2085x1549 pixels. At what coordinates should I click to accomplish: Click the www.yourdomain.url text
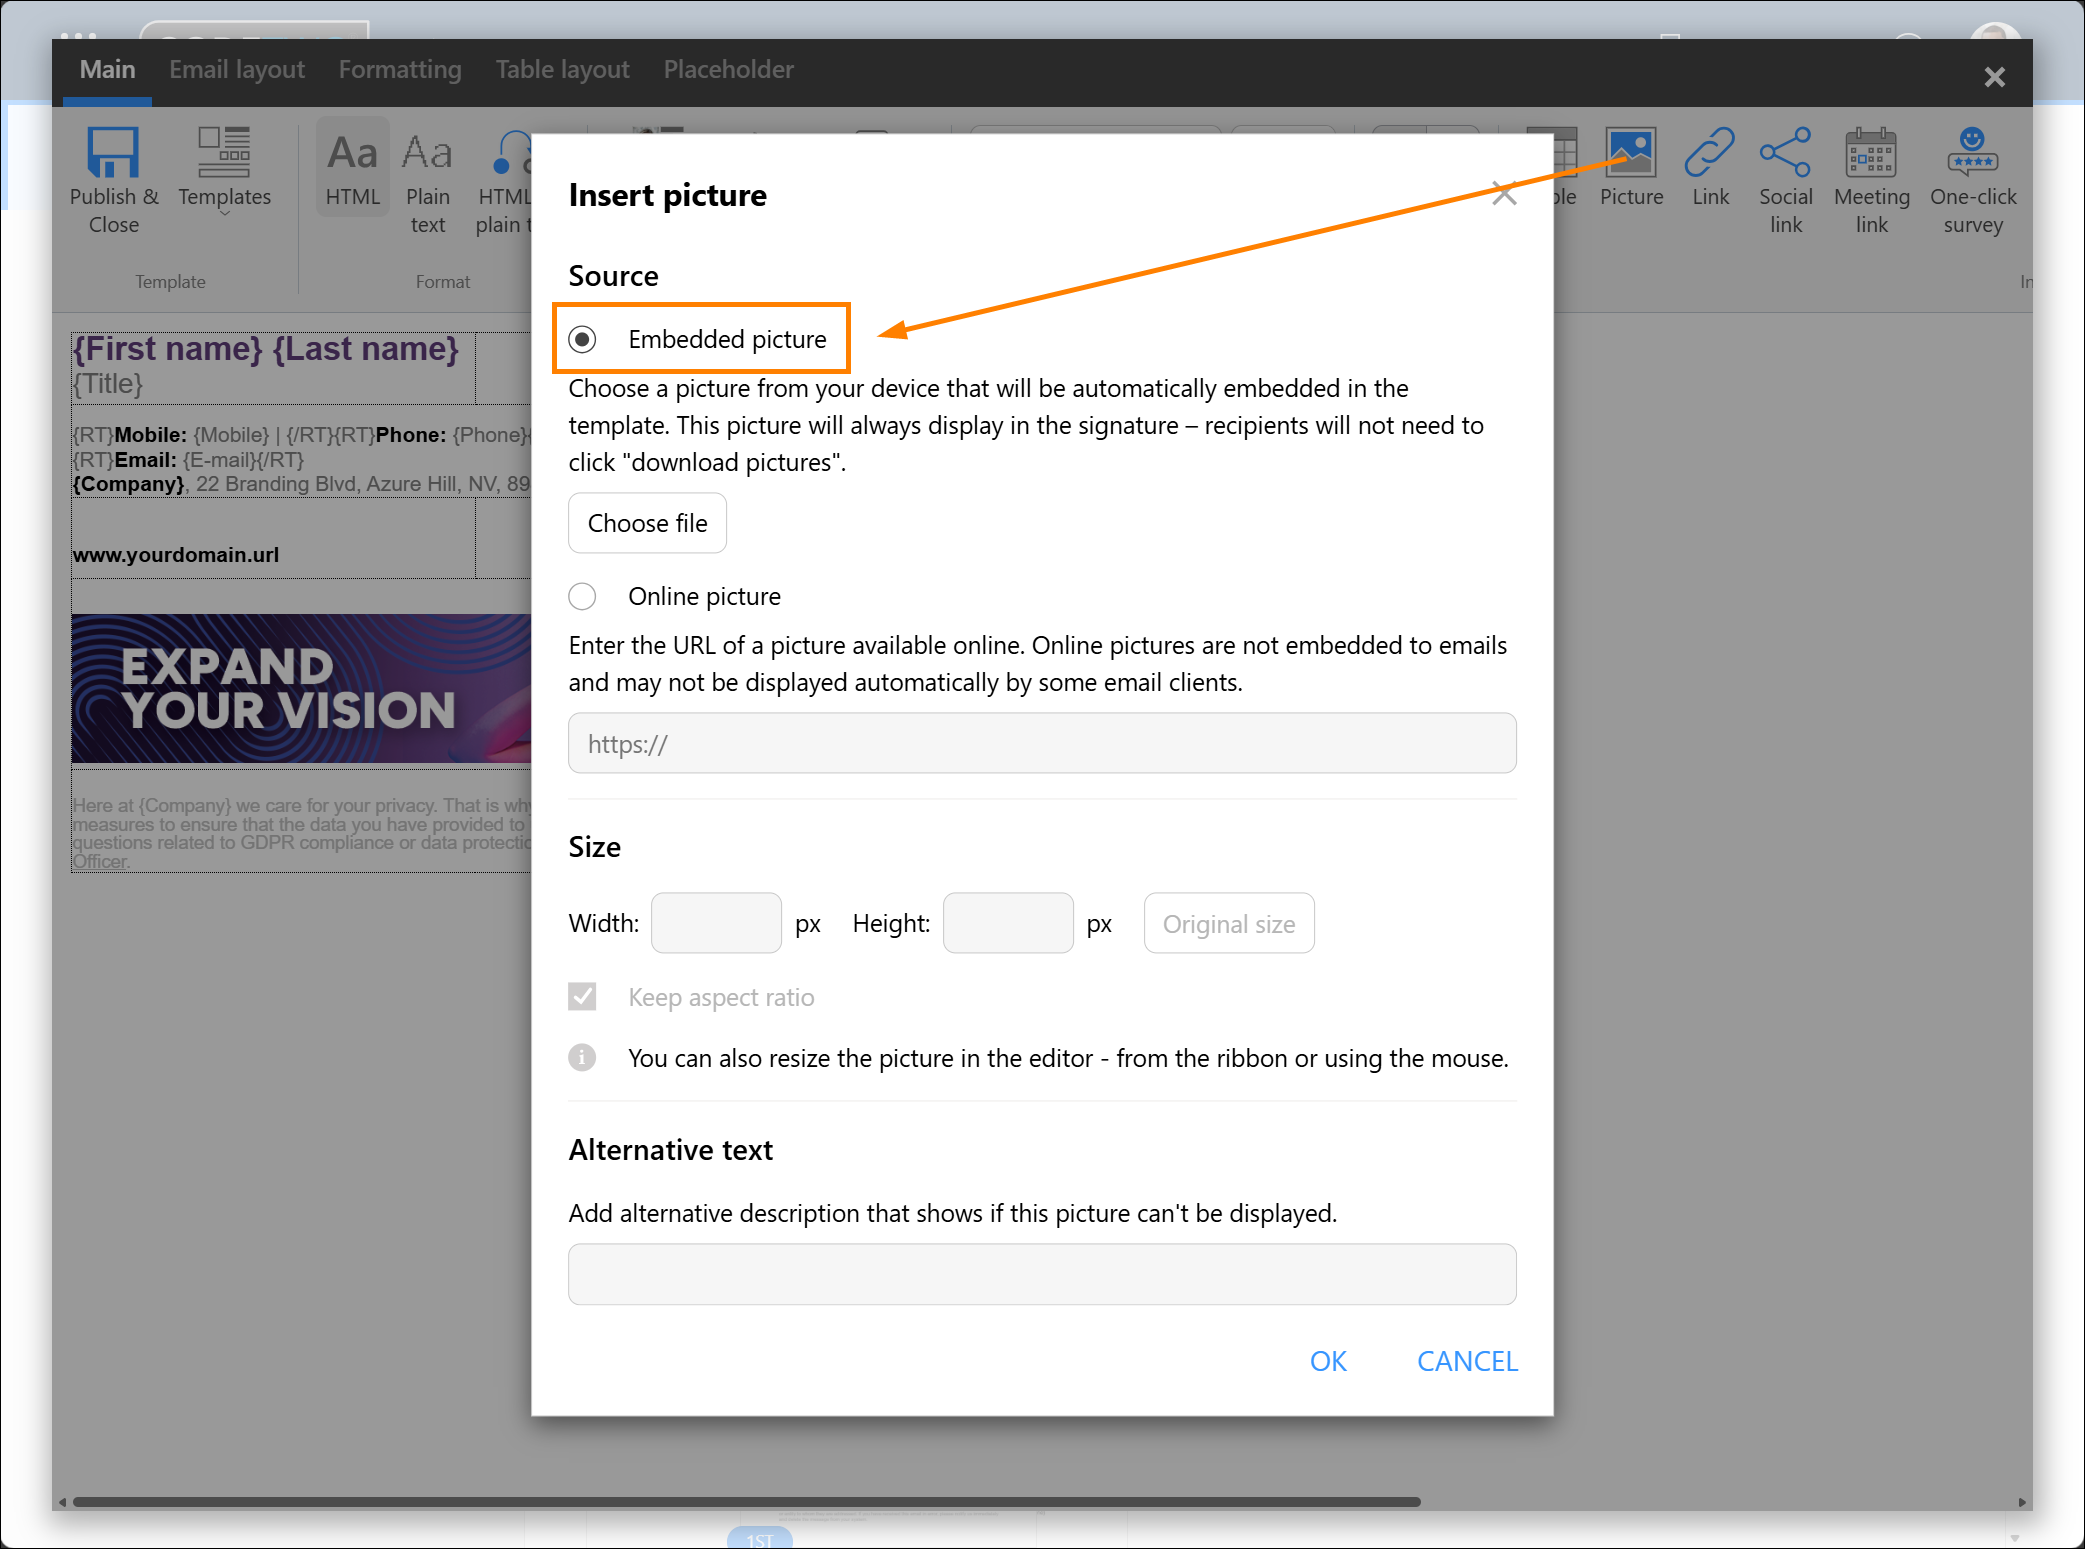[x=176, y=555]
